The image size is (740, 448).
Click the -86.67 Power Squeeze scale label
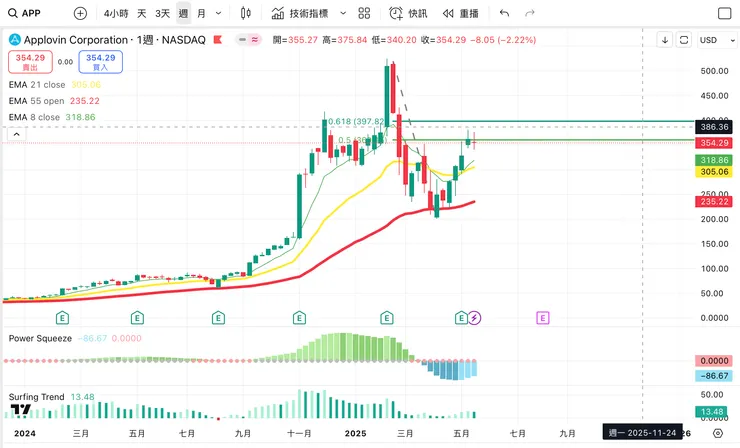coord(714,376)
